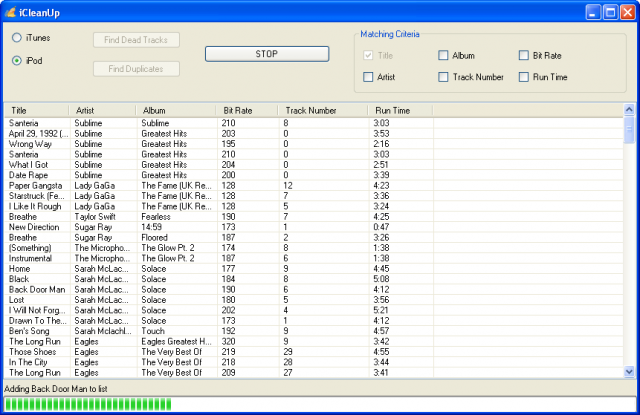The height and width of the screenshot is (415, 640).
Task: Click the Find Duplicates button
Action: (x=136, y=69)
